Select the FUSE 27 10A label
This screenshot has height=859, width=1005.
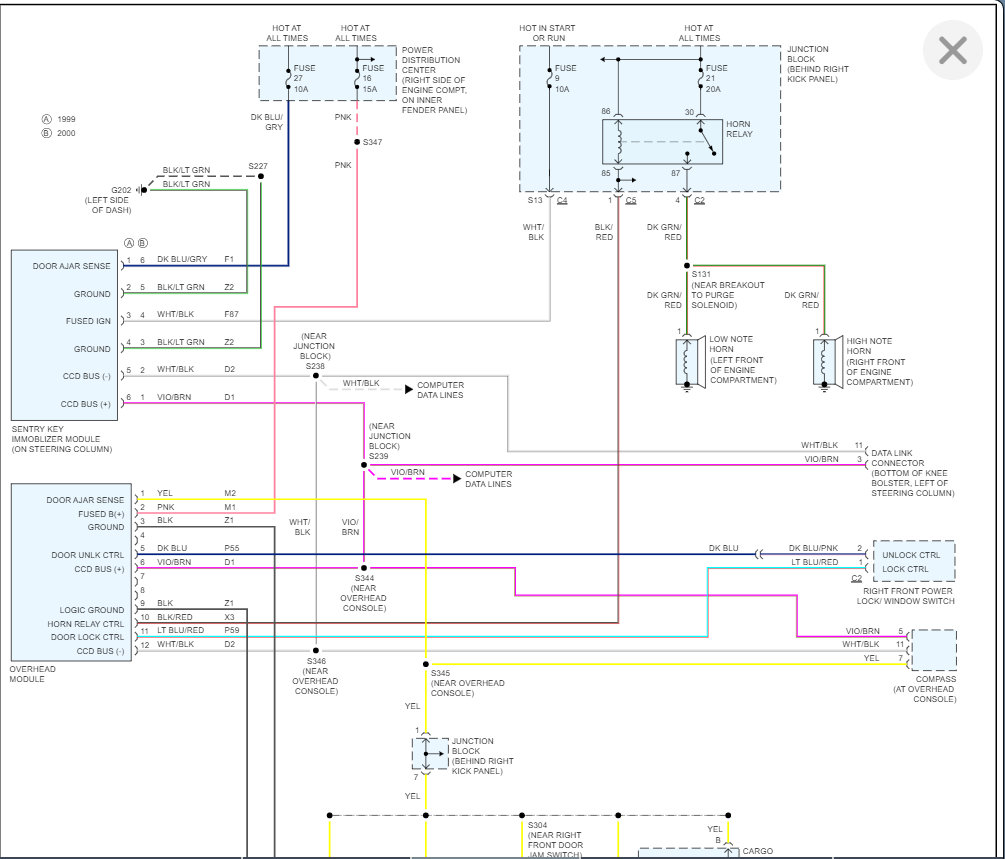pos(304,78)
